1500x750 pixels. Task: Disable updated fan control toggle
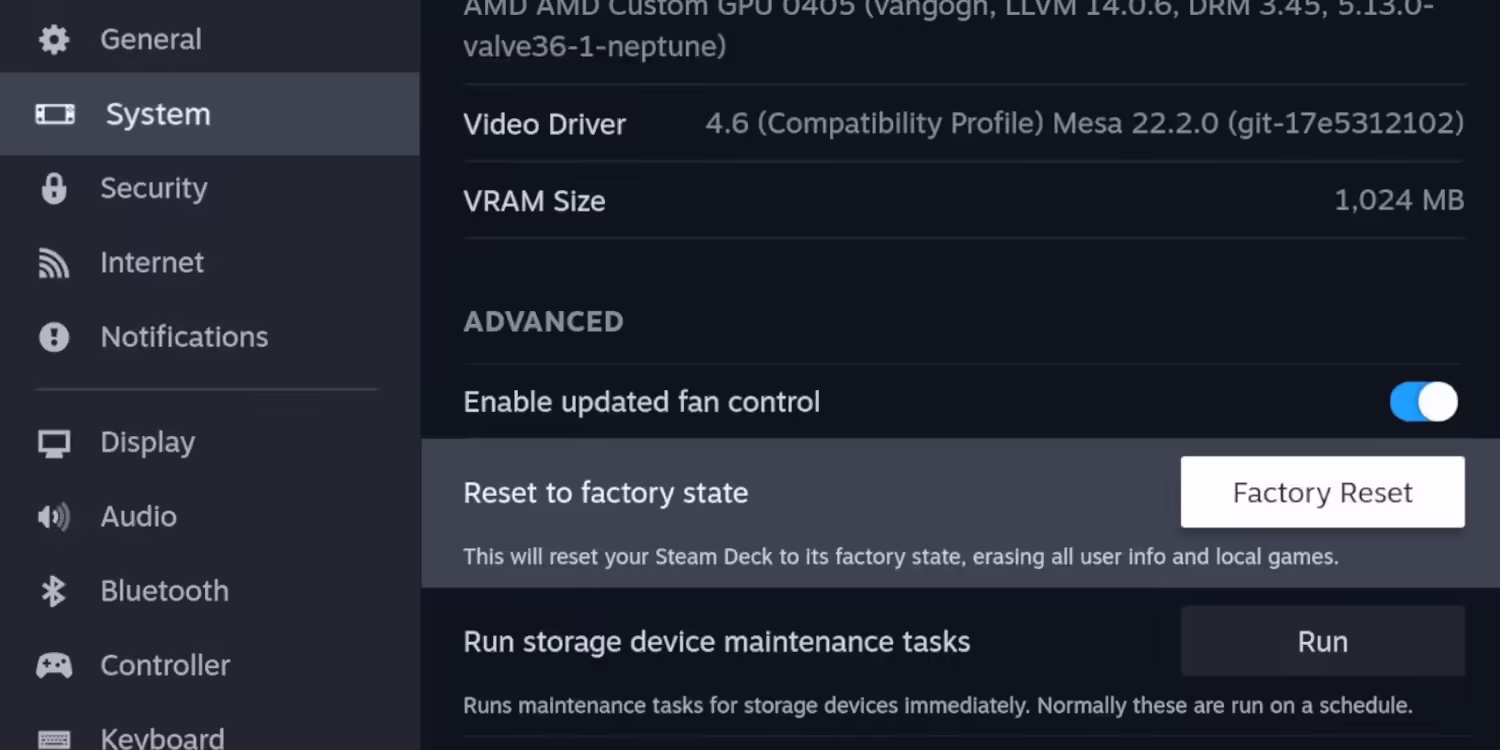(x=1424, y=402)
